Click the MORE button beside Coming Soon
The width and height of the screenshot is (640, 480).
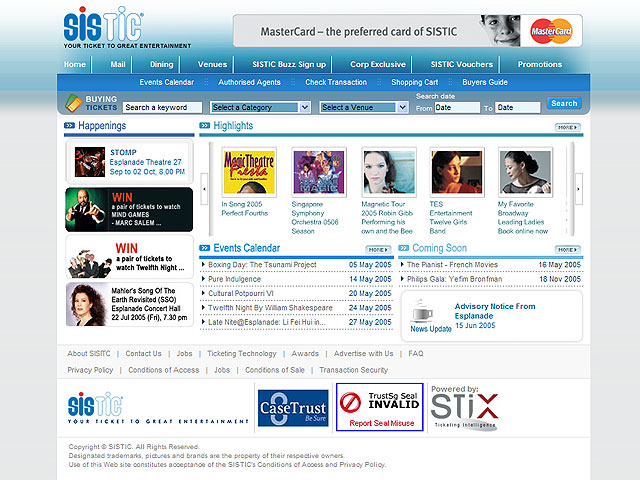(567, 249)
